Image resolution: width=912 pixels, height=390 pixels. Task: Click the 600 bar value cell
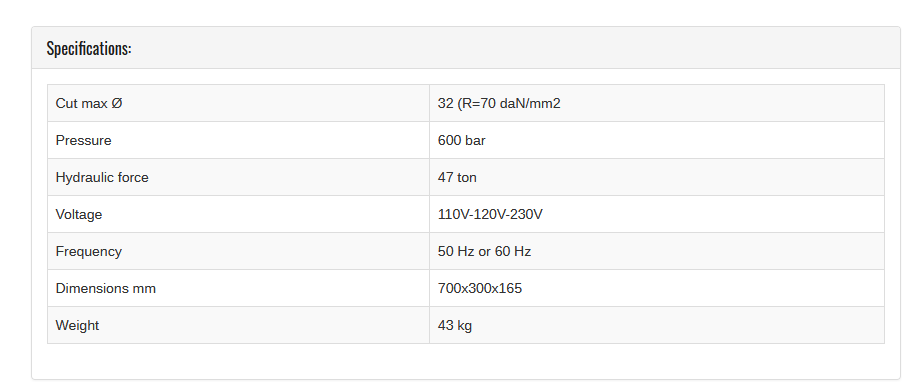(x=657, y=140)
